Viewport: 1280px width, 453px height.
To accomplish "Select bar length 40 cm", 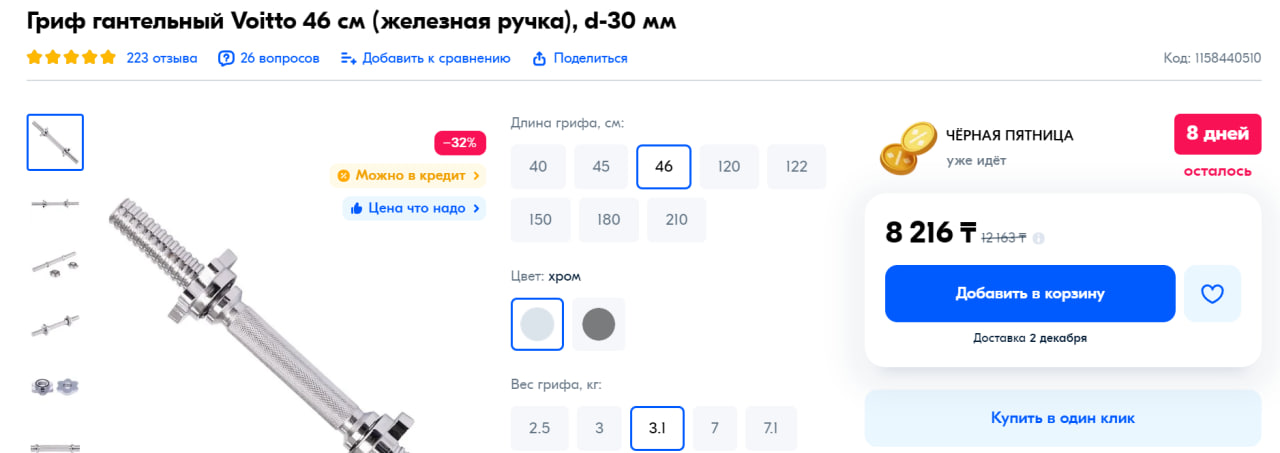I will coord(538,167).
